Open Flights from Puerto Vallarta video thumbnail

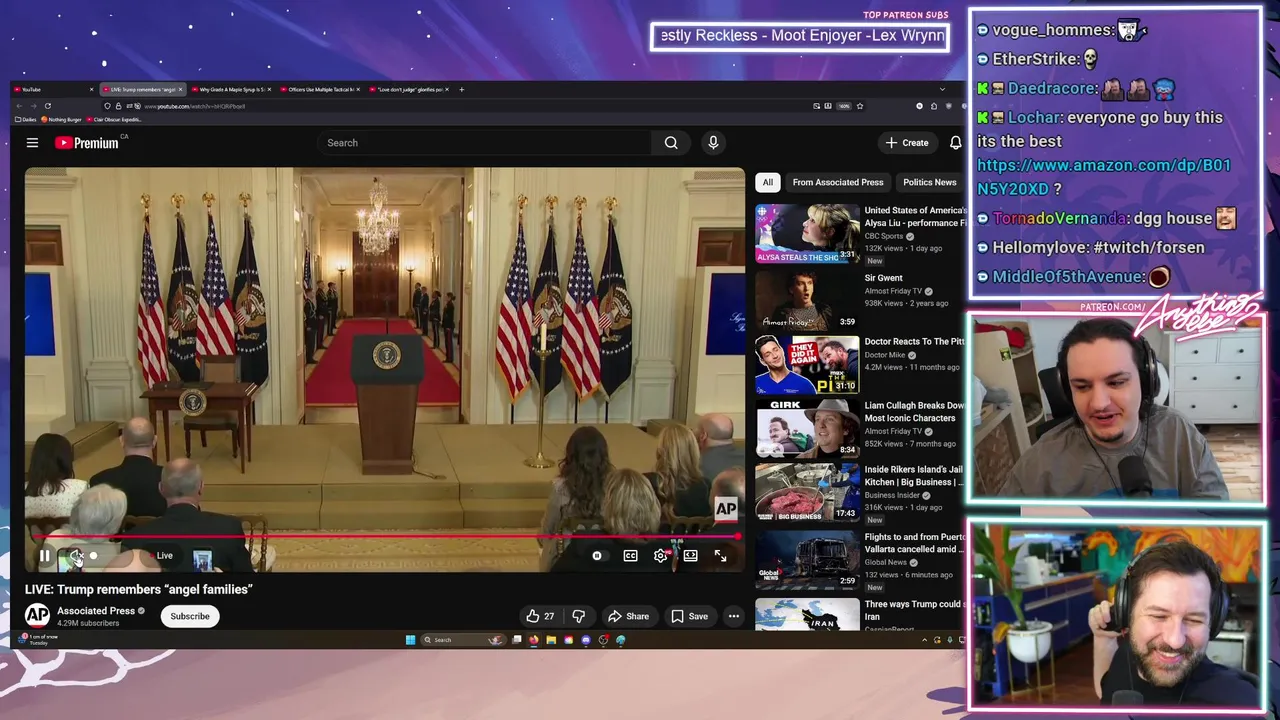click(x=807, y=558)
